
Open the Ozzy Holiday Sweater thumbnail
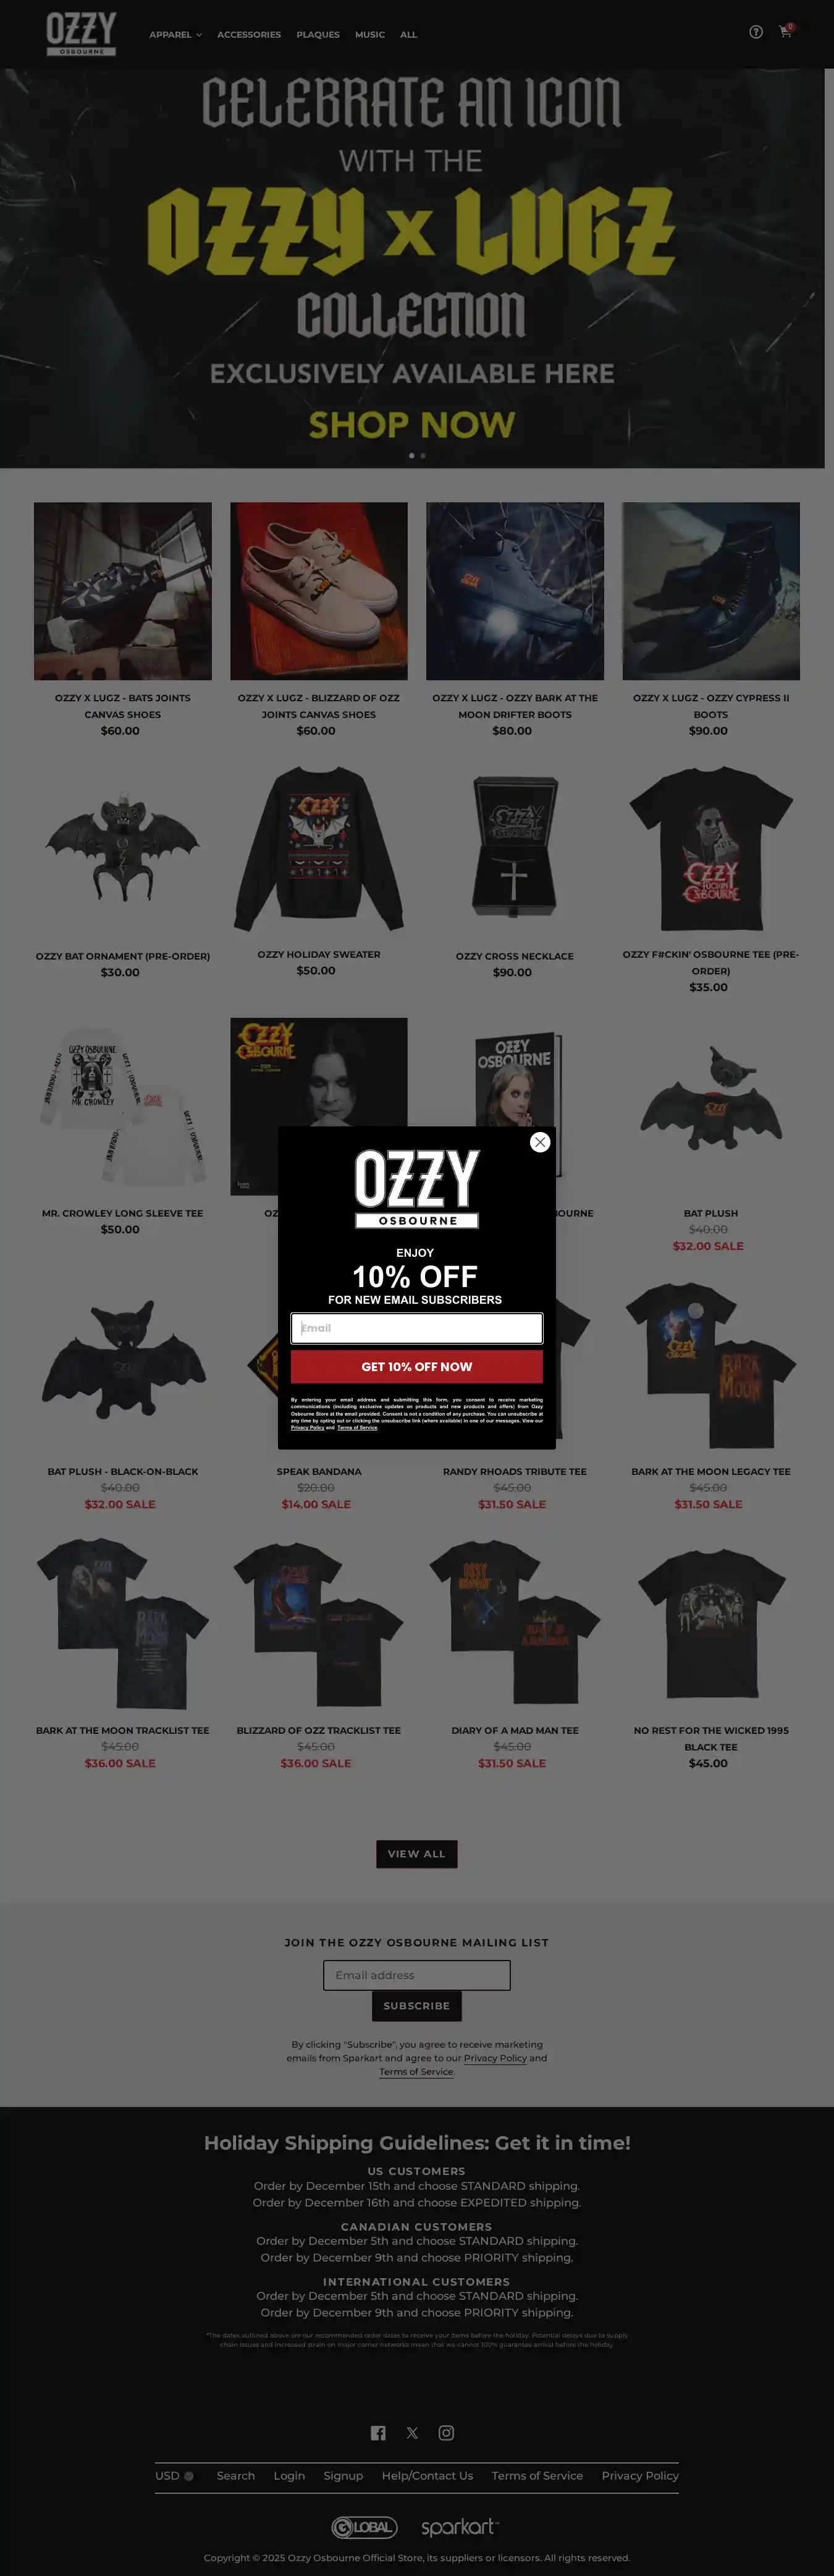[x=319, y=849]
